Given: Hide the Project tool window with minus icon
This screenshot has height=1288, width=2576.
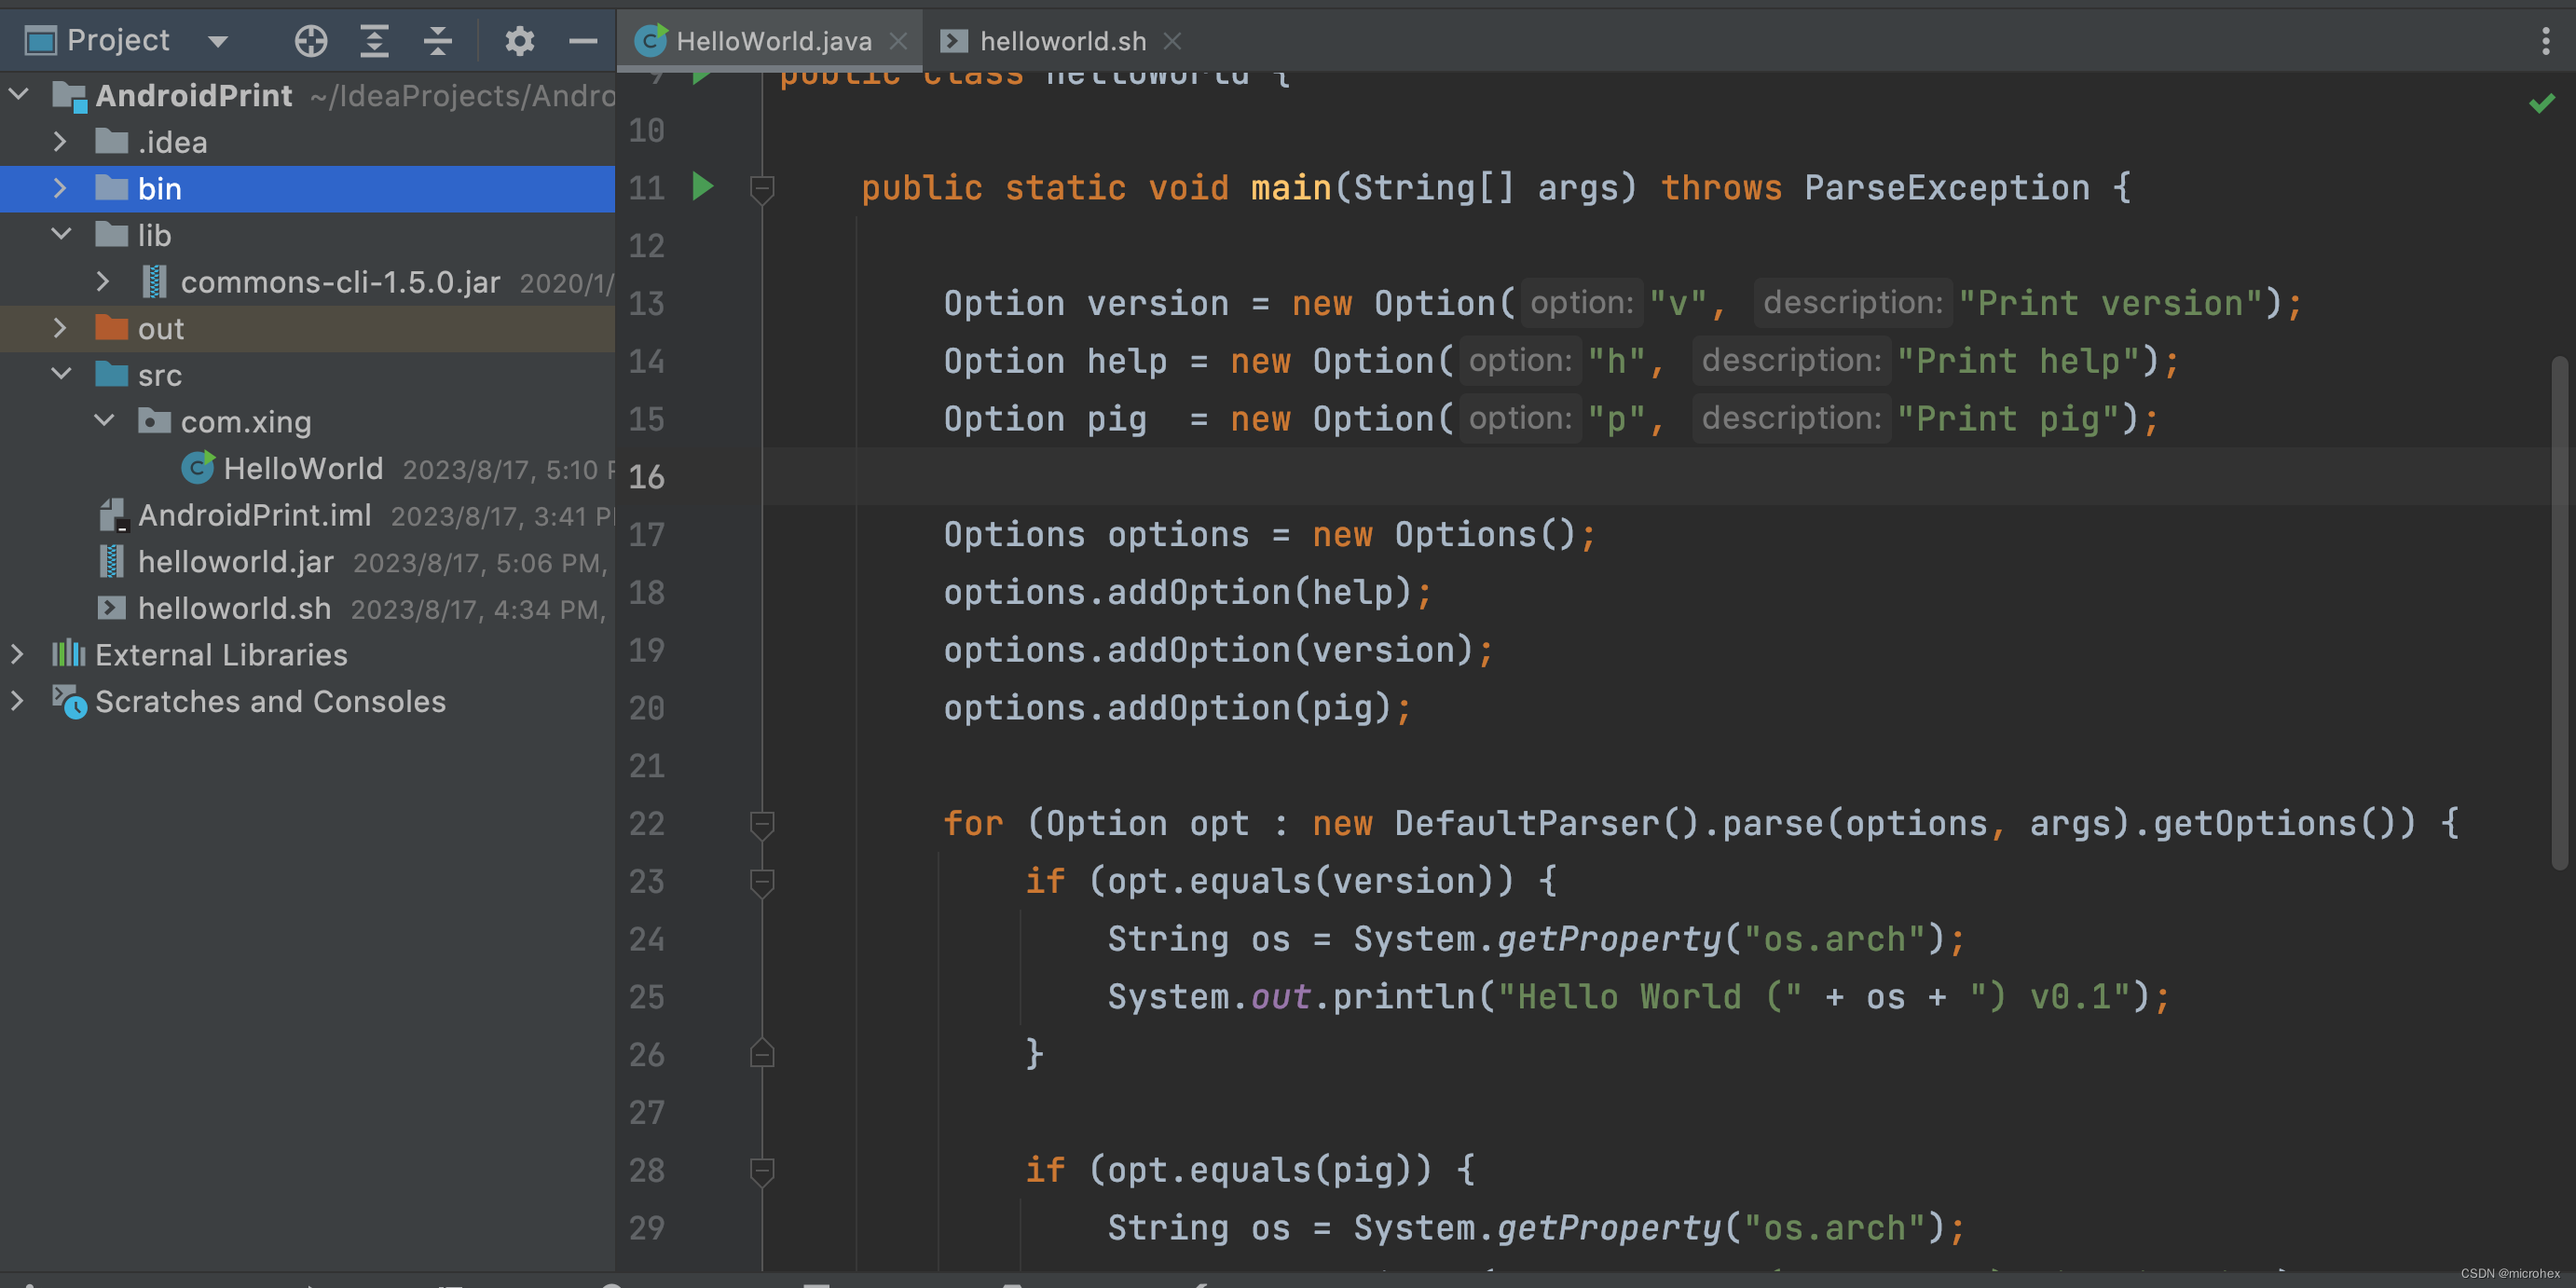Looking at the screenshot, I should [x=583, y=41].
